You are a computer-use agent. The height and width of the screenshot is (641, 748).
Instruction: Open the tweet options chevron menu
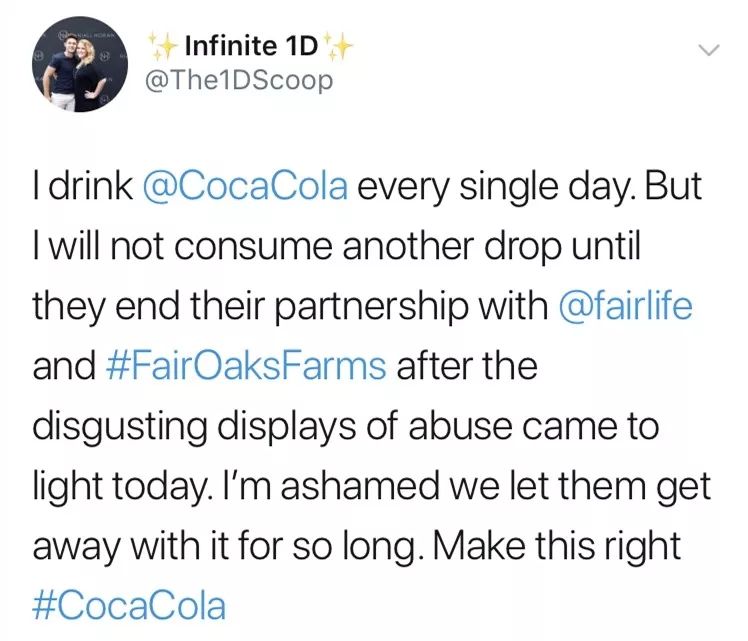pos(707,50)
